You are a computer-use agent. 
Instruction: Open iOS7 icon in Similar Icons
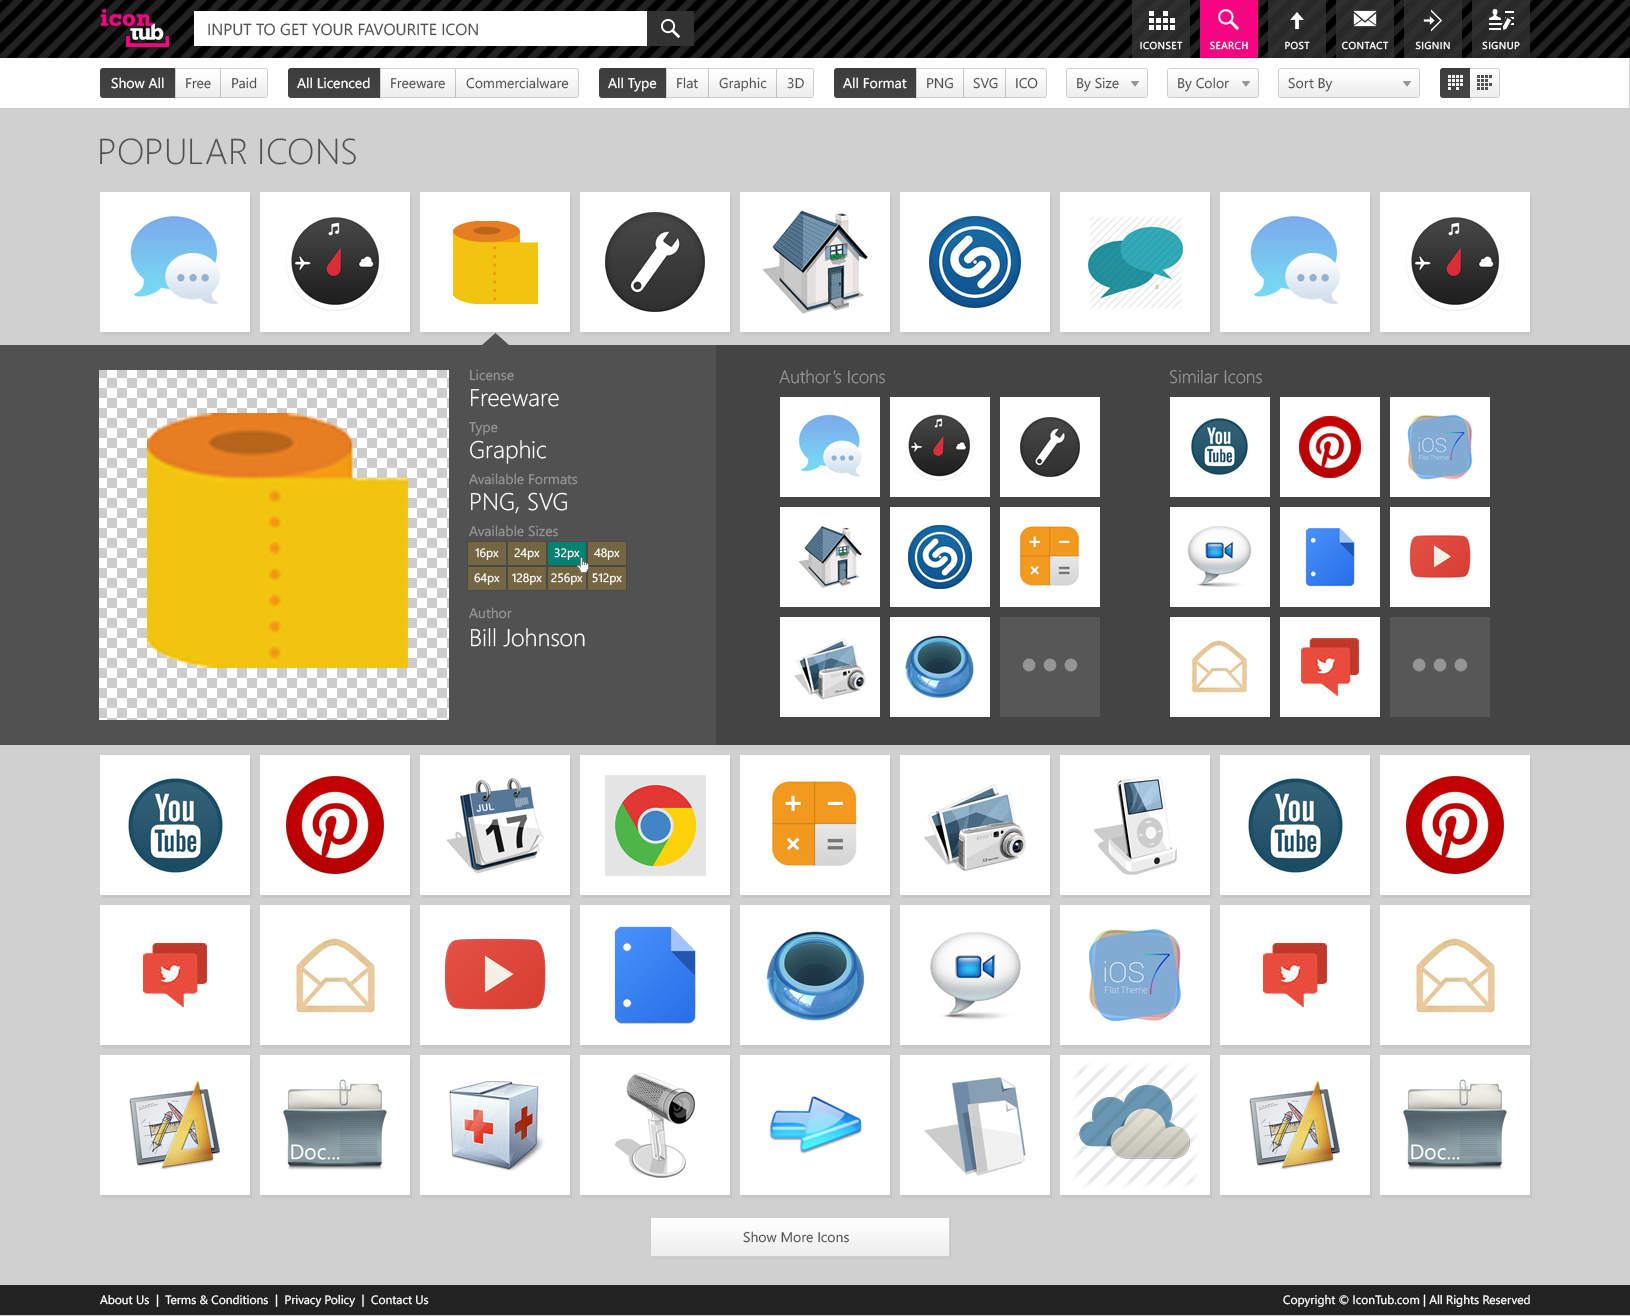coord(1440,447)
